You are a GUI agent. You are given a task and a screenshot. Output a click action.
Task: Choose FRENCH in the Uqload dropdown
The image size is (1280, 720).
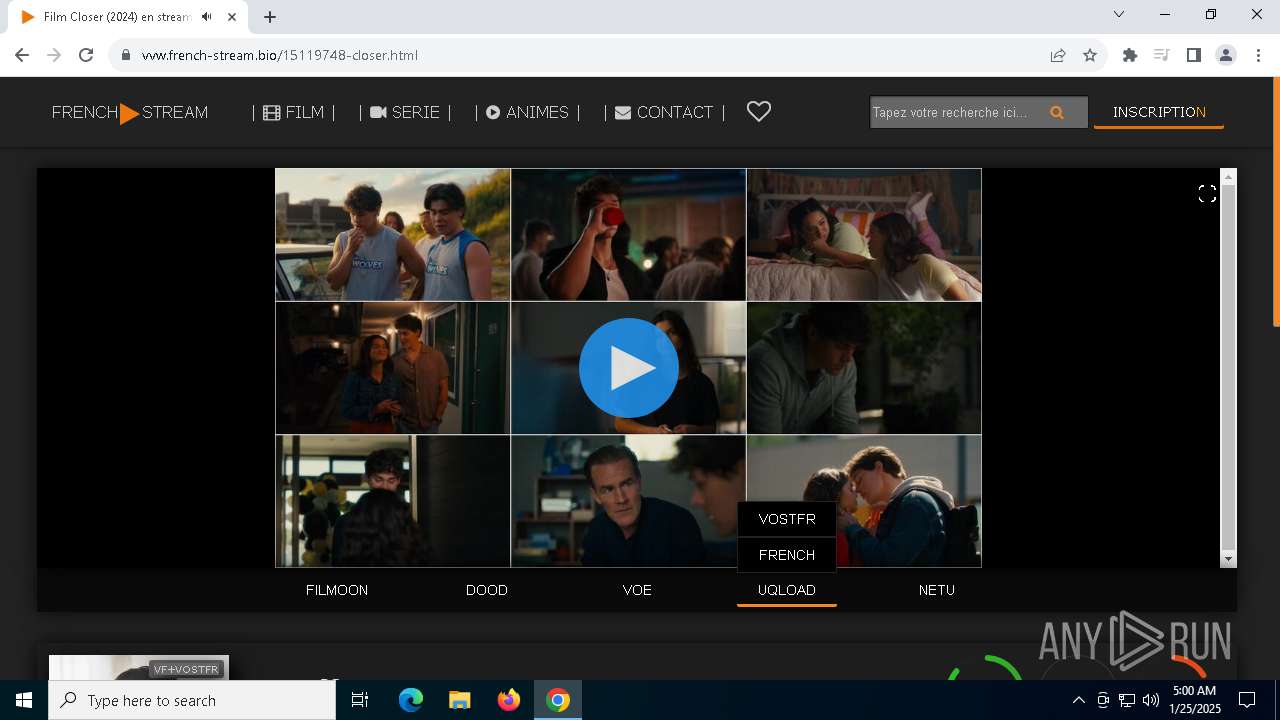click(x=787, y=555)
